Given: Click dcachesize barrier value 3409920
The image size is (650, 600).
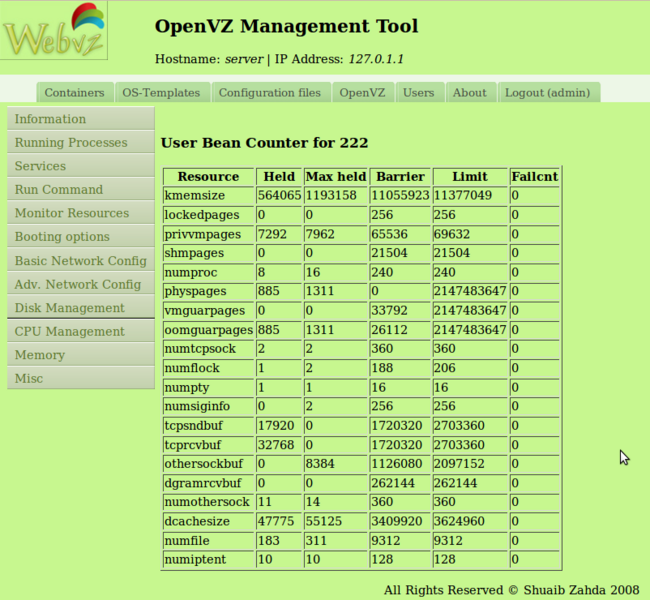Looking at the screenshot, I should pos(400,521).
